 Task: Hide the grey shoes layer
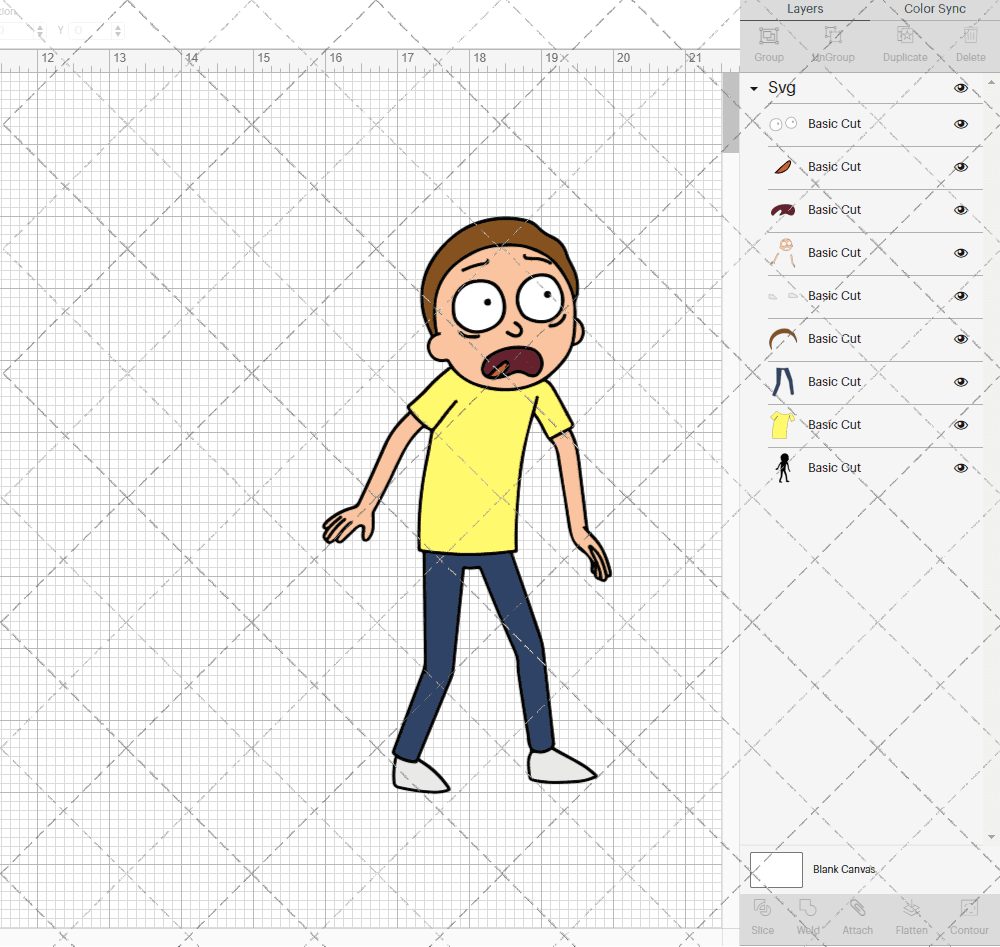pos(960,296)
